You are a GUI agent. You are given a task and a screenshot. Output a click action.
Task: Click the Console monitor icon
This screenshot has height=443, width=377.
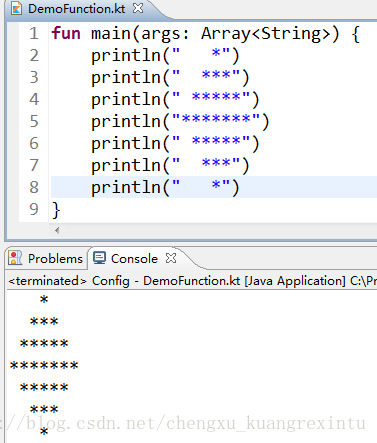tap(99, 258)
